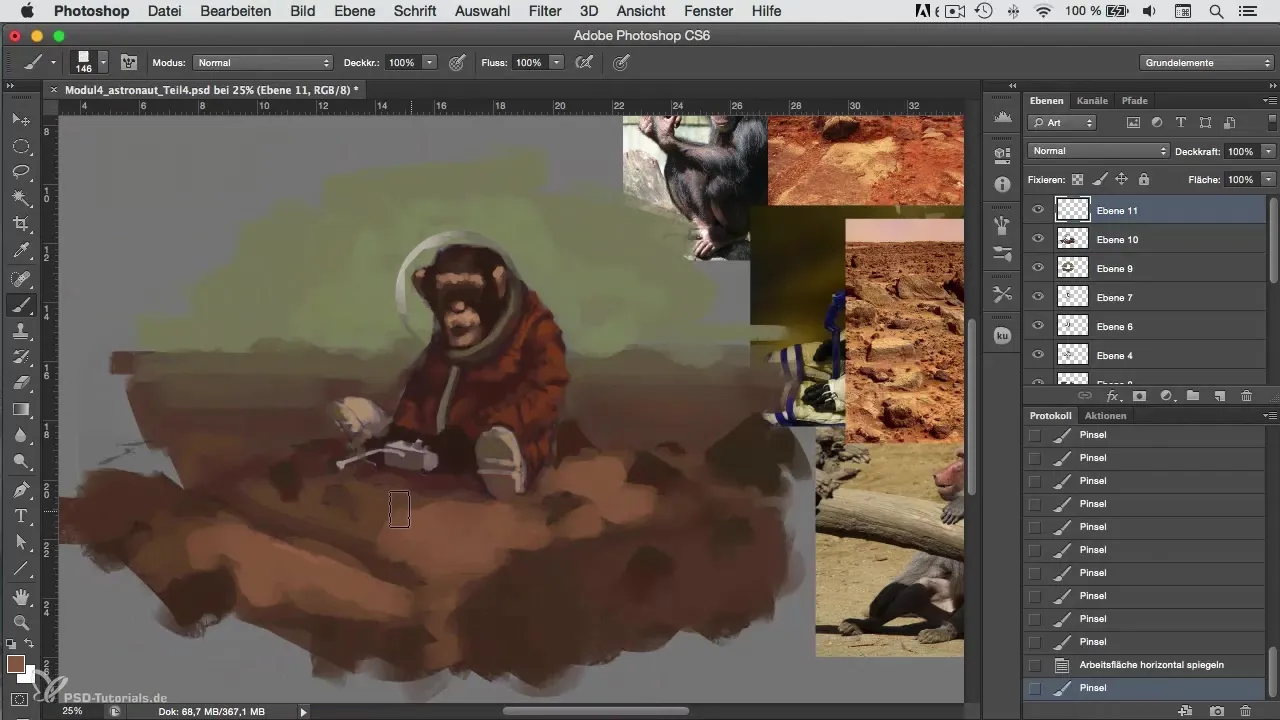Image resolution: width=1280 pixels, height=720 pixels.
Task: Select the Magic Wand tool
Action: pos(21,199)
